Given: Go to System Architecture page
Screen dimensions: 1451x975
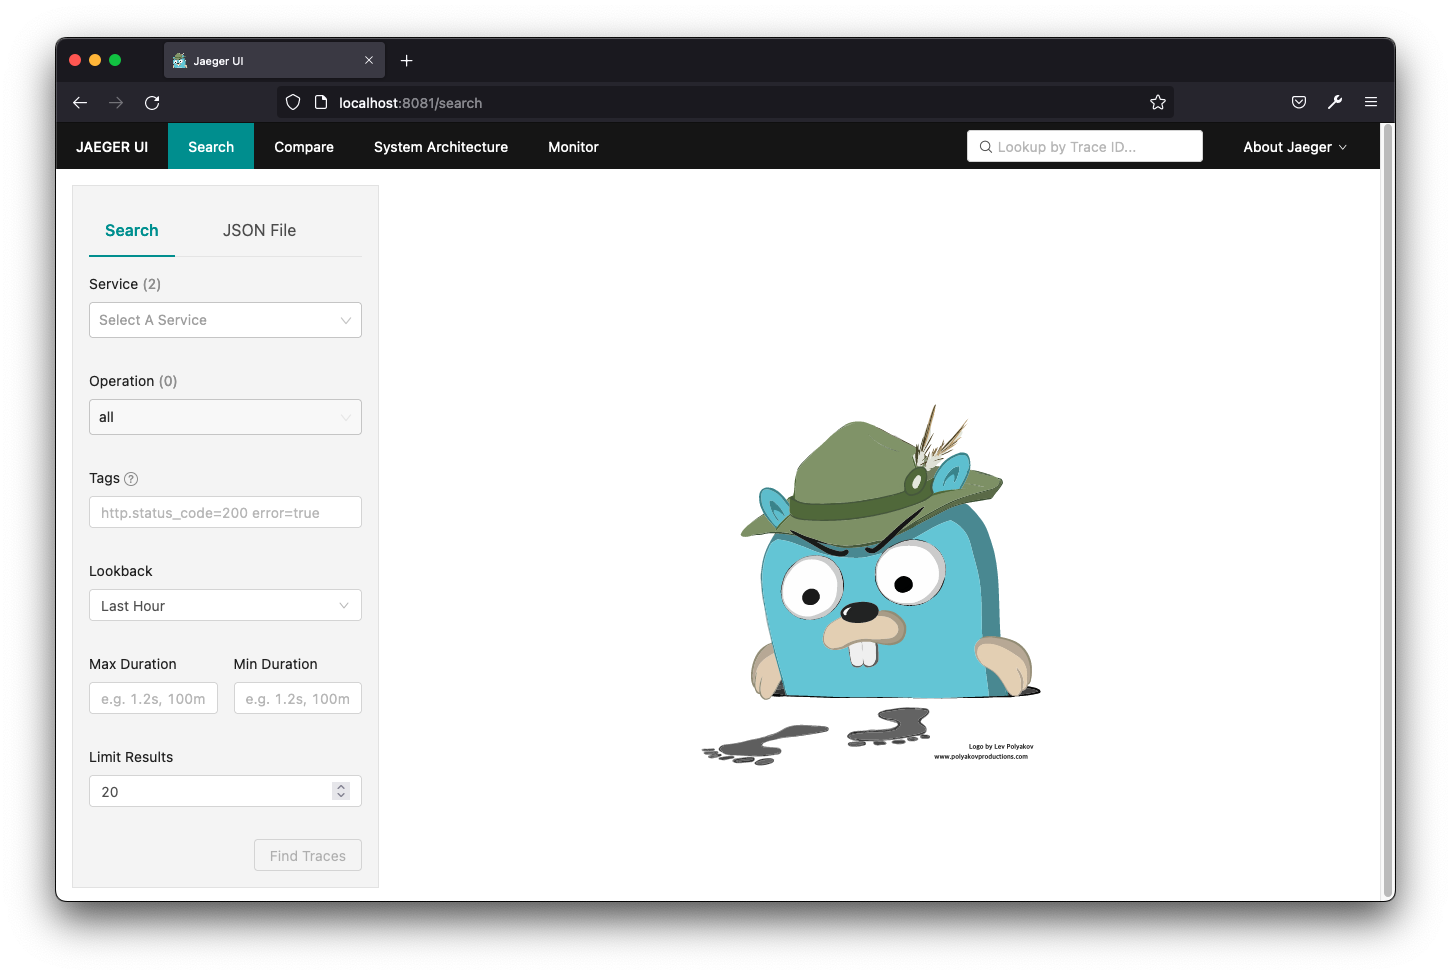Looking at the screenshot, I should click(x=441, y=146).
